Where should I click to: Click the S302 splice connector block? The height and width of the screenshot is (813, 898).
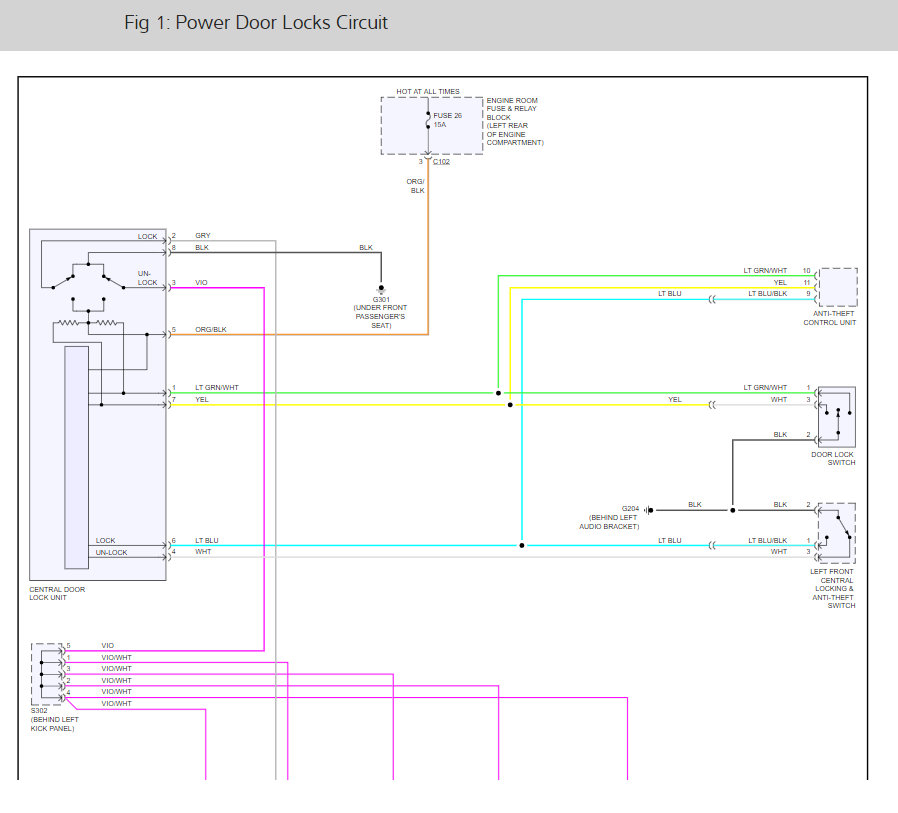(x=47, y=674)
